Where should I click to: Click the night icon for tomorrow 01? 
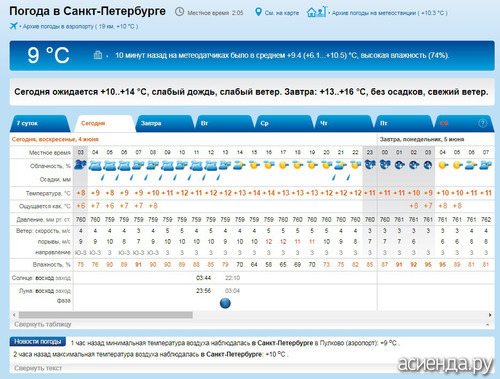(399, 165)
